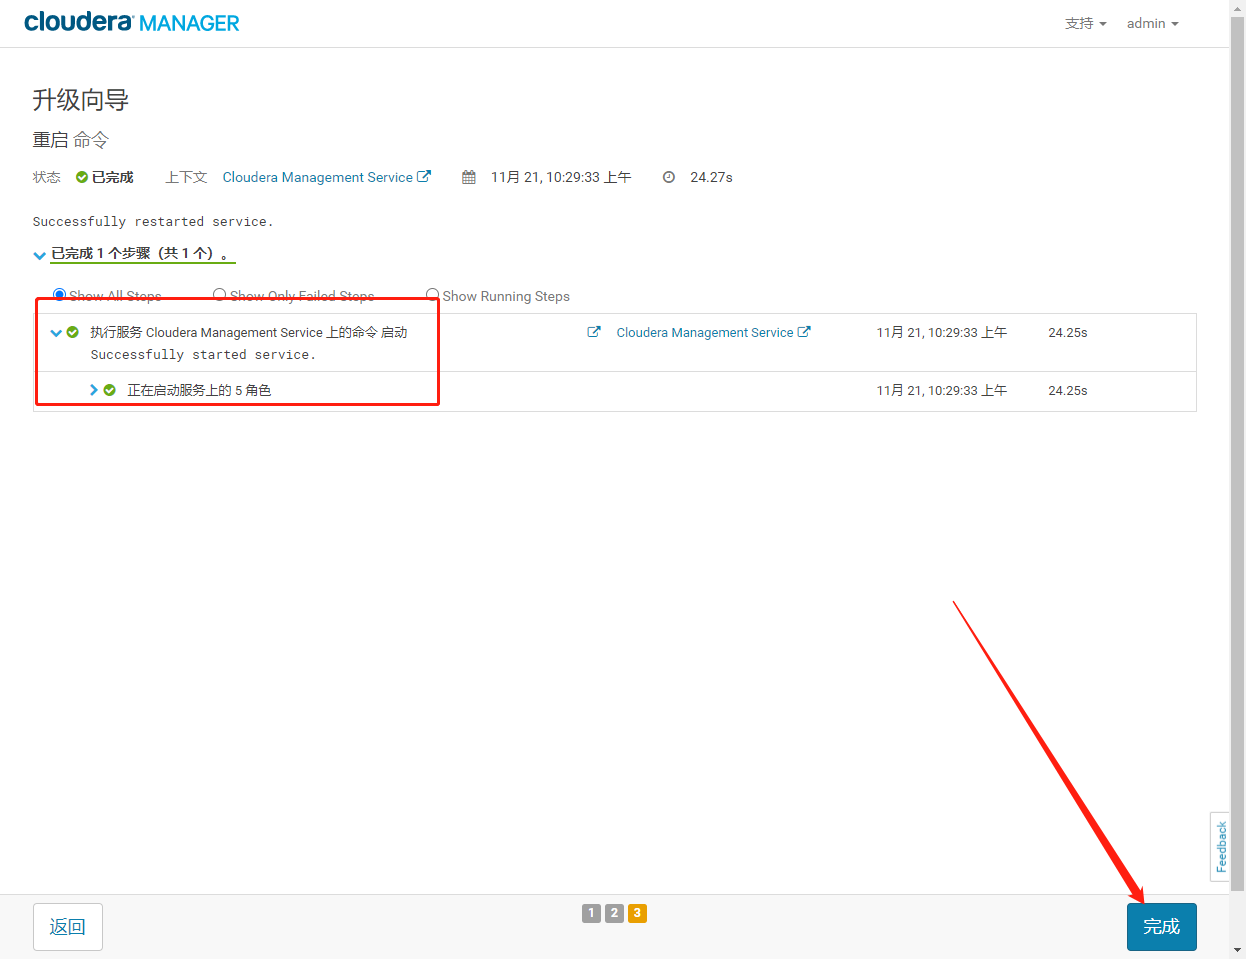1246x959 pixels.
Task: Open Cloudera Management Service link in the step row
Action: coord(704,332)
